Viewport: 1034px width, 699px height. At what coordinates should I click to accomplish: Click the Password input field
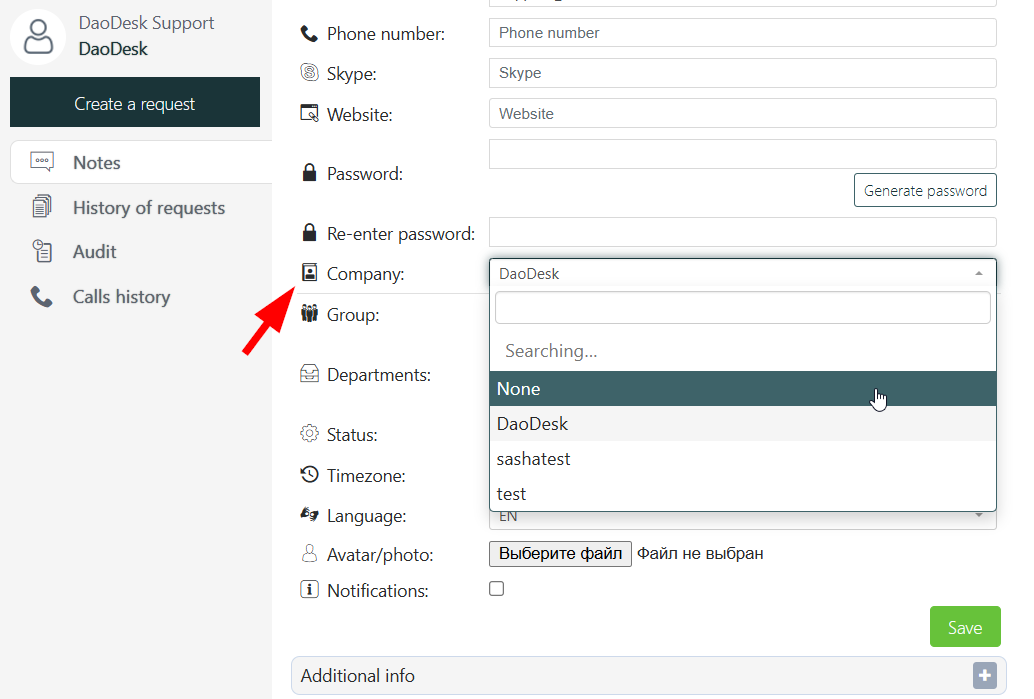pos(743,154)
